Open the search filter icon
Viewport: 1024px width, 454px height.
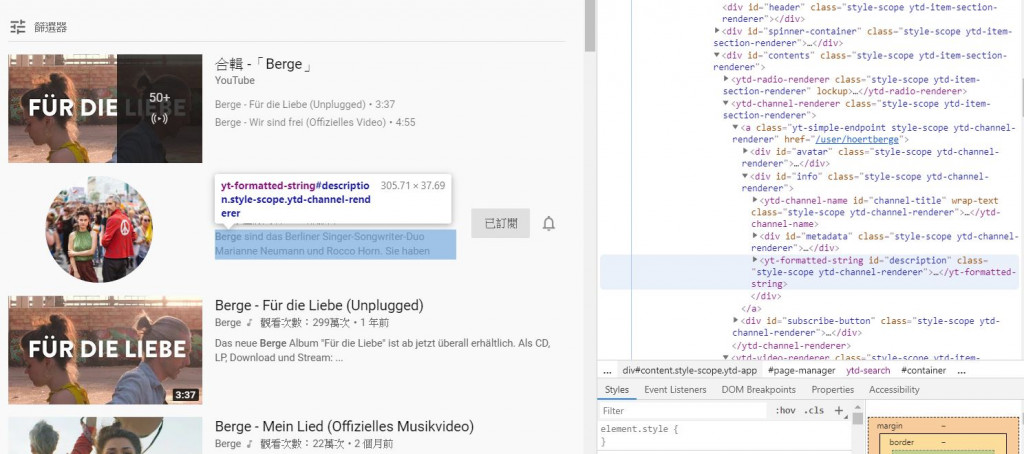click(18, 27)
